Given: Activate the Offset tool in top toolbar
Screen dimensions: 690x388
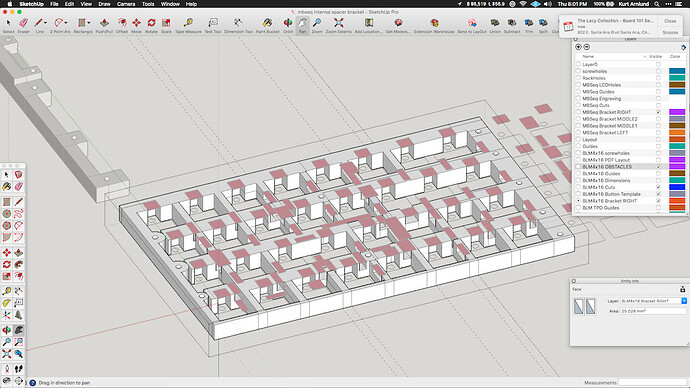Looking at the screenshot, I should pos(122,26).
